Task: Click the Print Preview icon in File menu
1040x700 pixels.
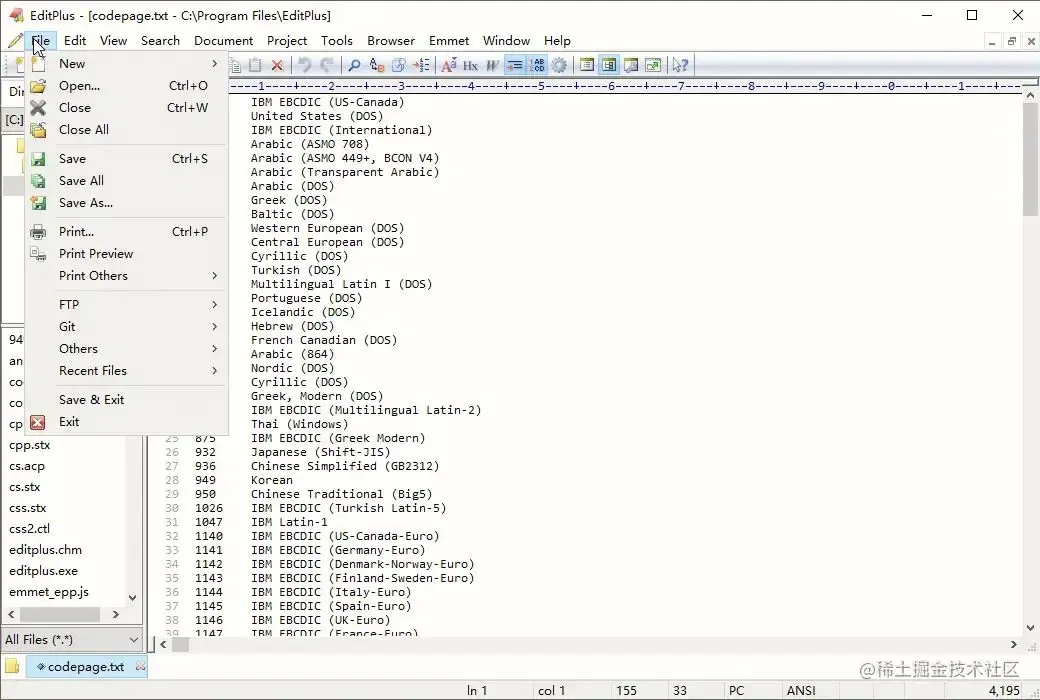Action: click(x=38, y=253)
